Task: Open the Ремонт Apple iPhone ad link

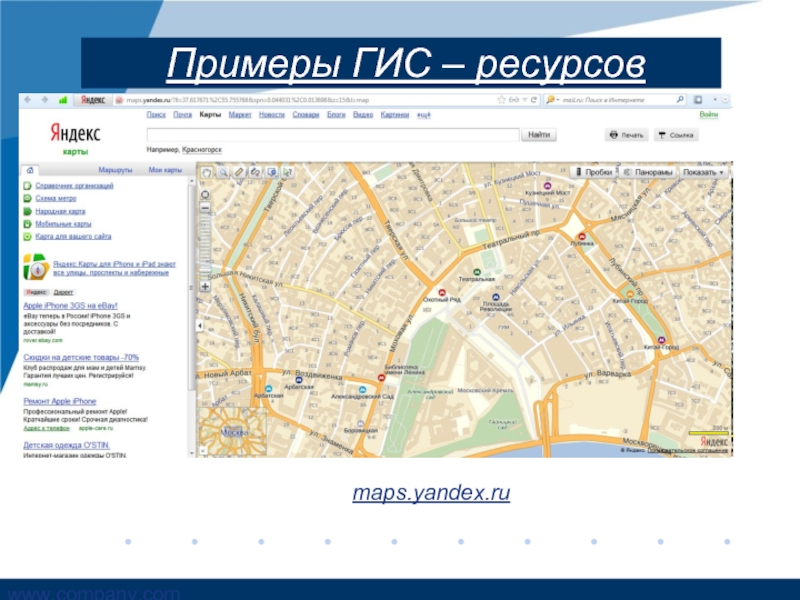Action: (x=60, y=402)
